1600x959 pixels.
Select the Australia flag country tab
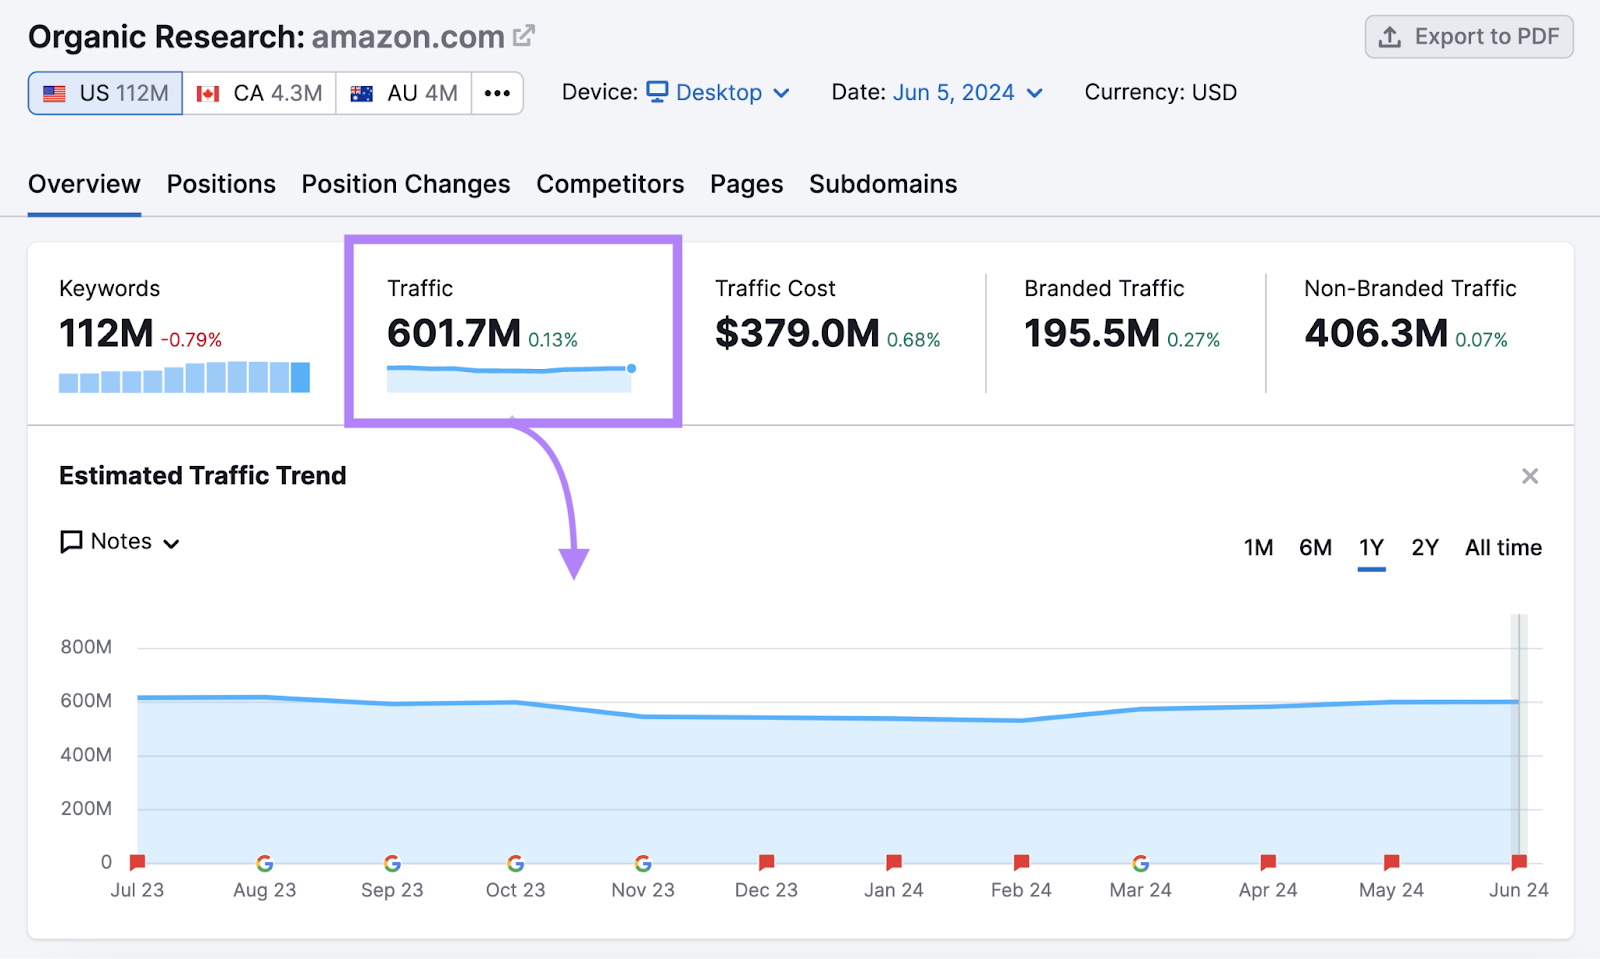tap(362, 92)
